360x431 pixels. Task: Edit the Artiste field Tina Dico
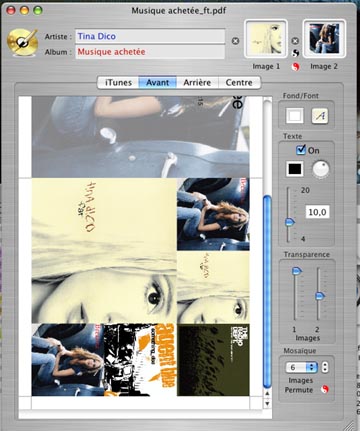pyautogui.click(x=150, y=36)
